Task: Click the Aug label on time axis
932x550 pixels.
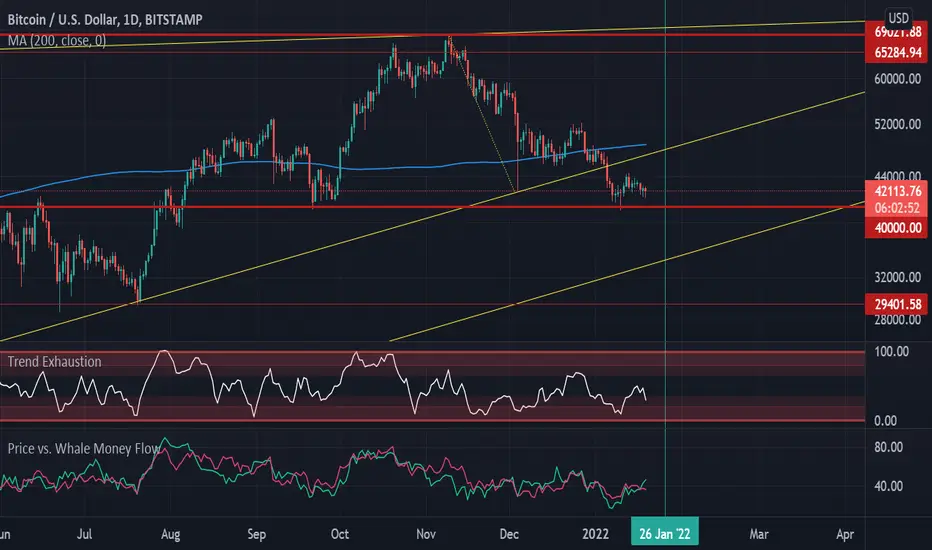Action: [171, 534]
